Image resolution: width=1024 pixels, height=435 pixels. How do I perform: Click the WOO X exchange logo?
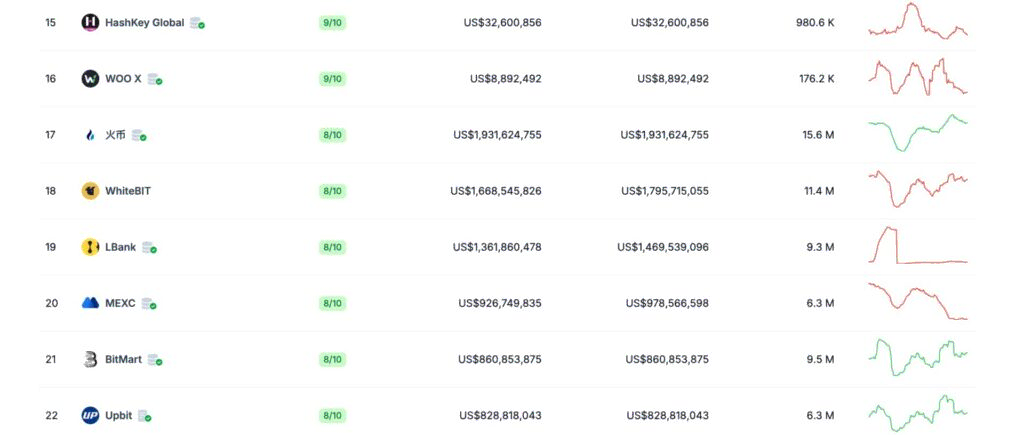(x=90, y=79)
